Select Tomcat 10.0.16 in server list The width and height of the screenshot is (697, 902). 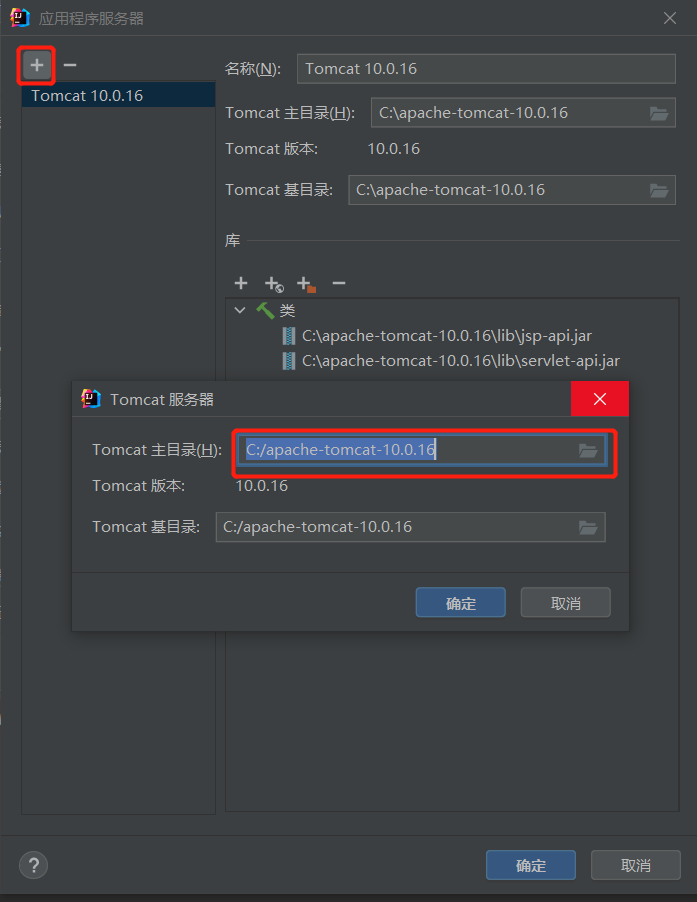118,95
